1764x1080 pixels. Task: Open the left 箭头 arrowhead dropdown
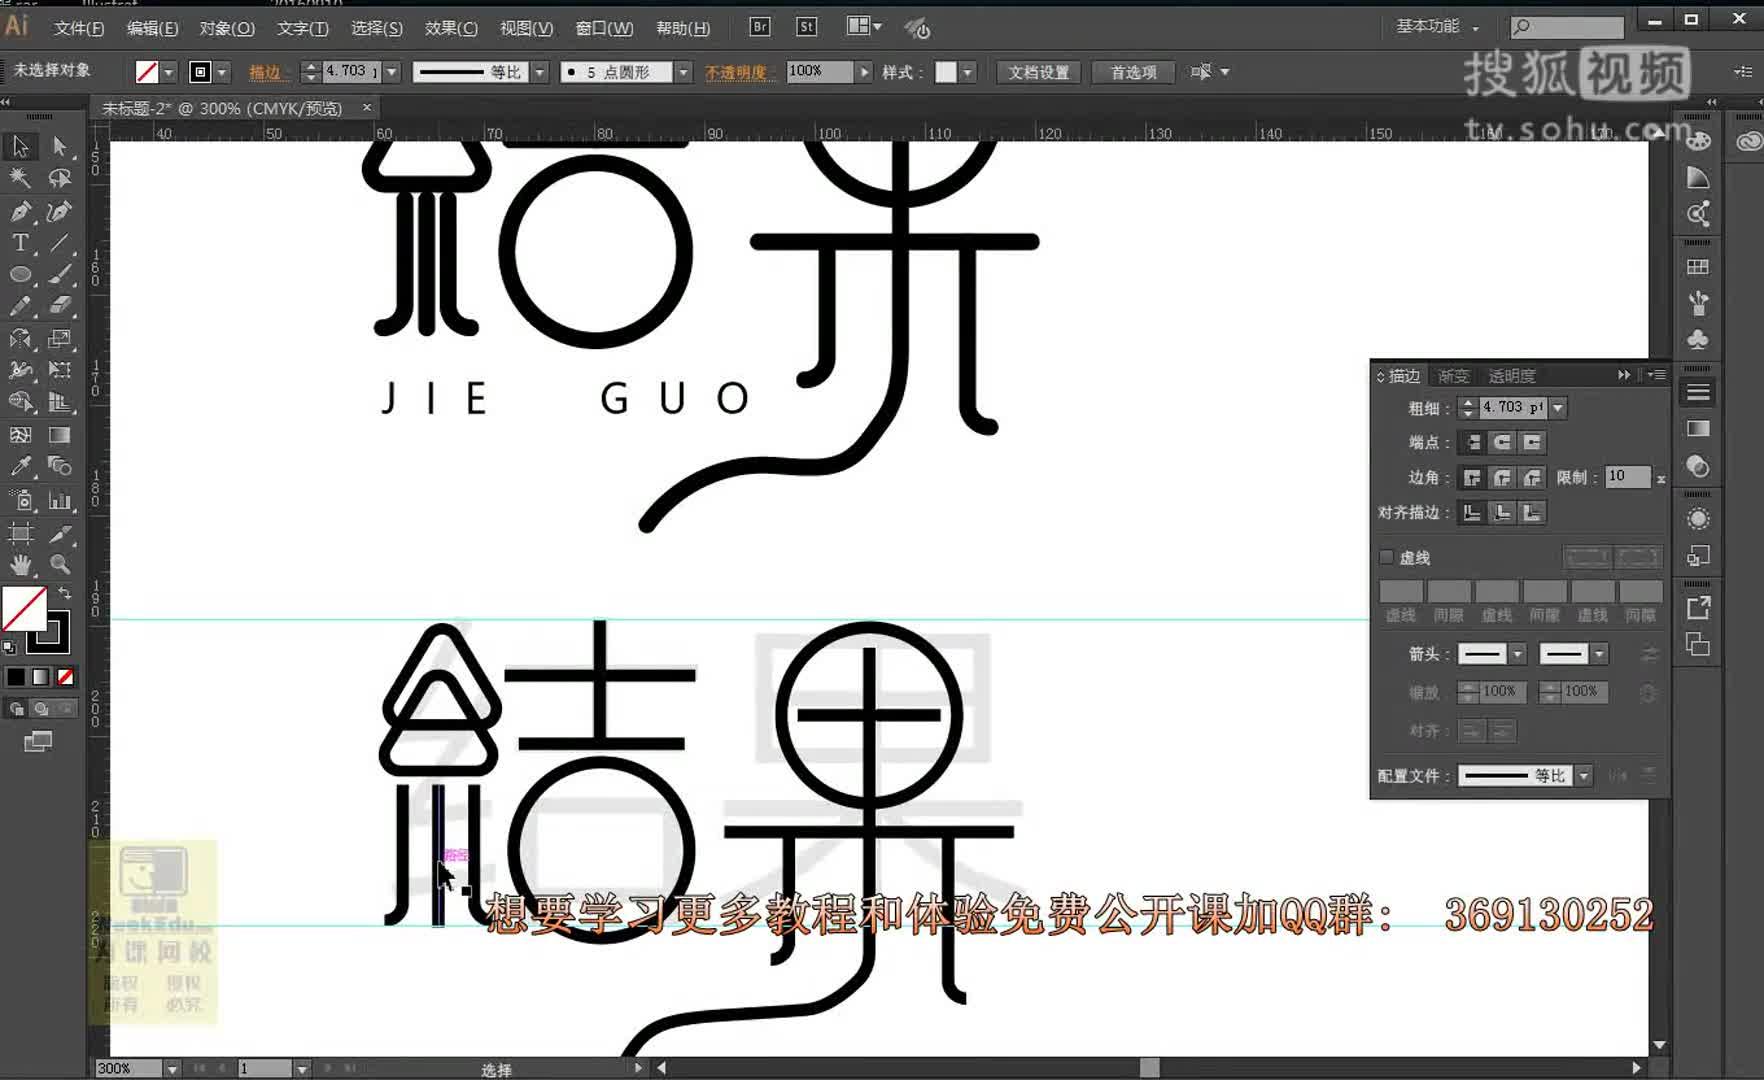point(1516,653)
